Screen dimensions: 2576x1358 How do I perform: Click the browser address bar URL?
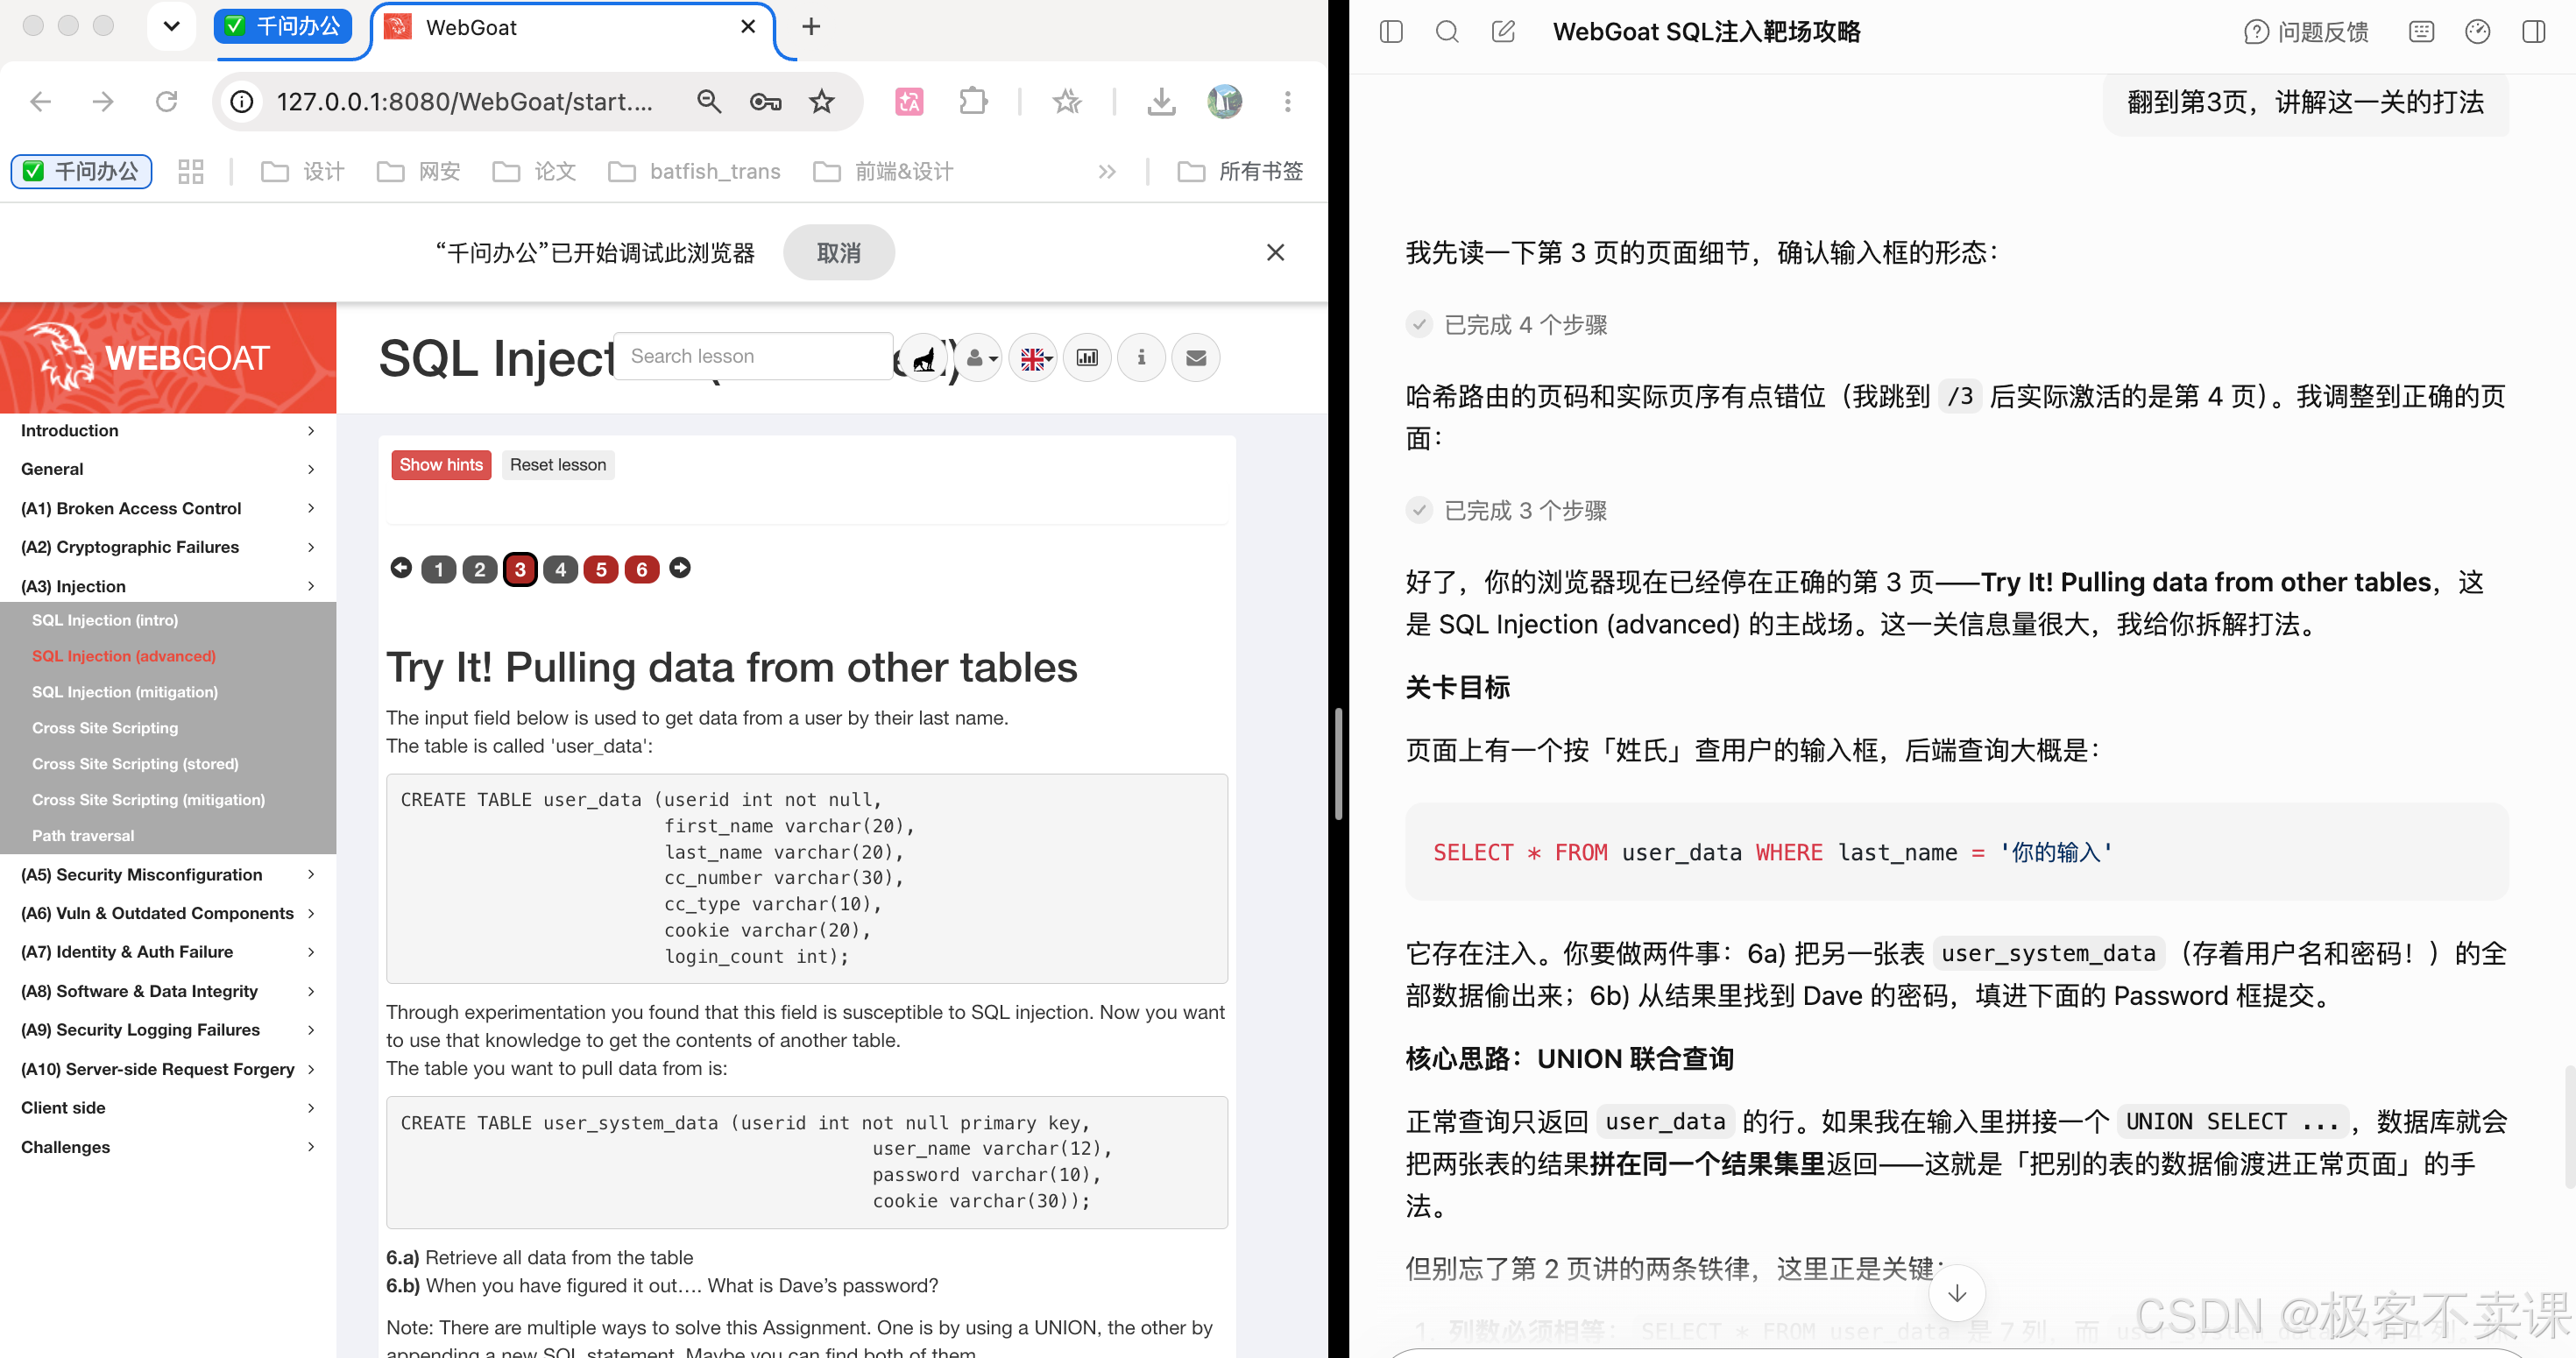point(465,101)
